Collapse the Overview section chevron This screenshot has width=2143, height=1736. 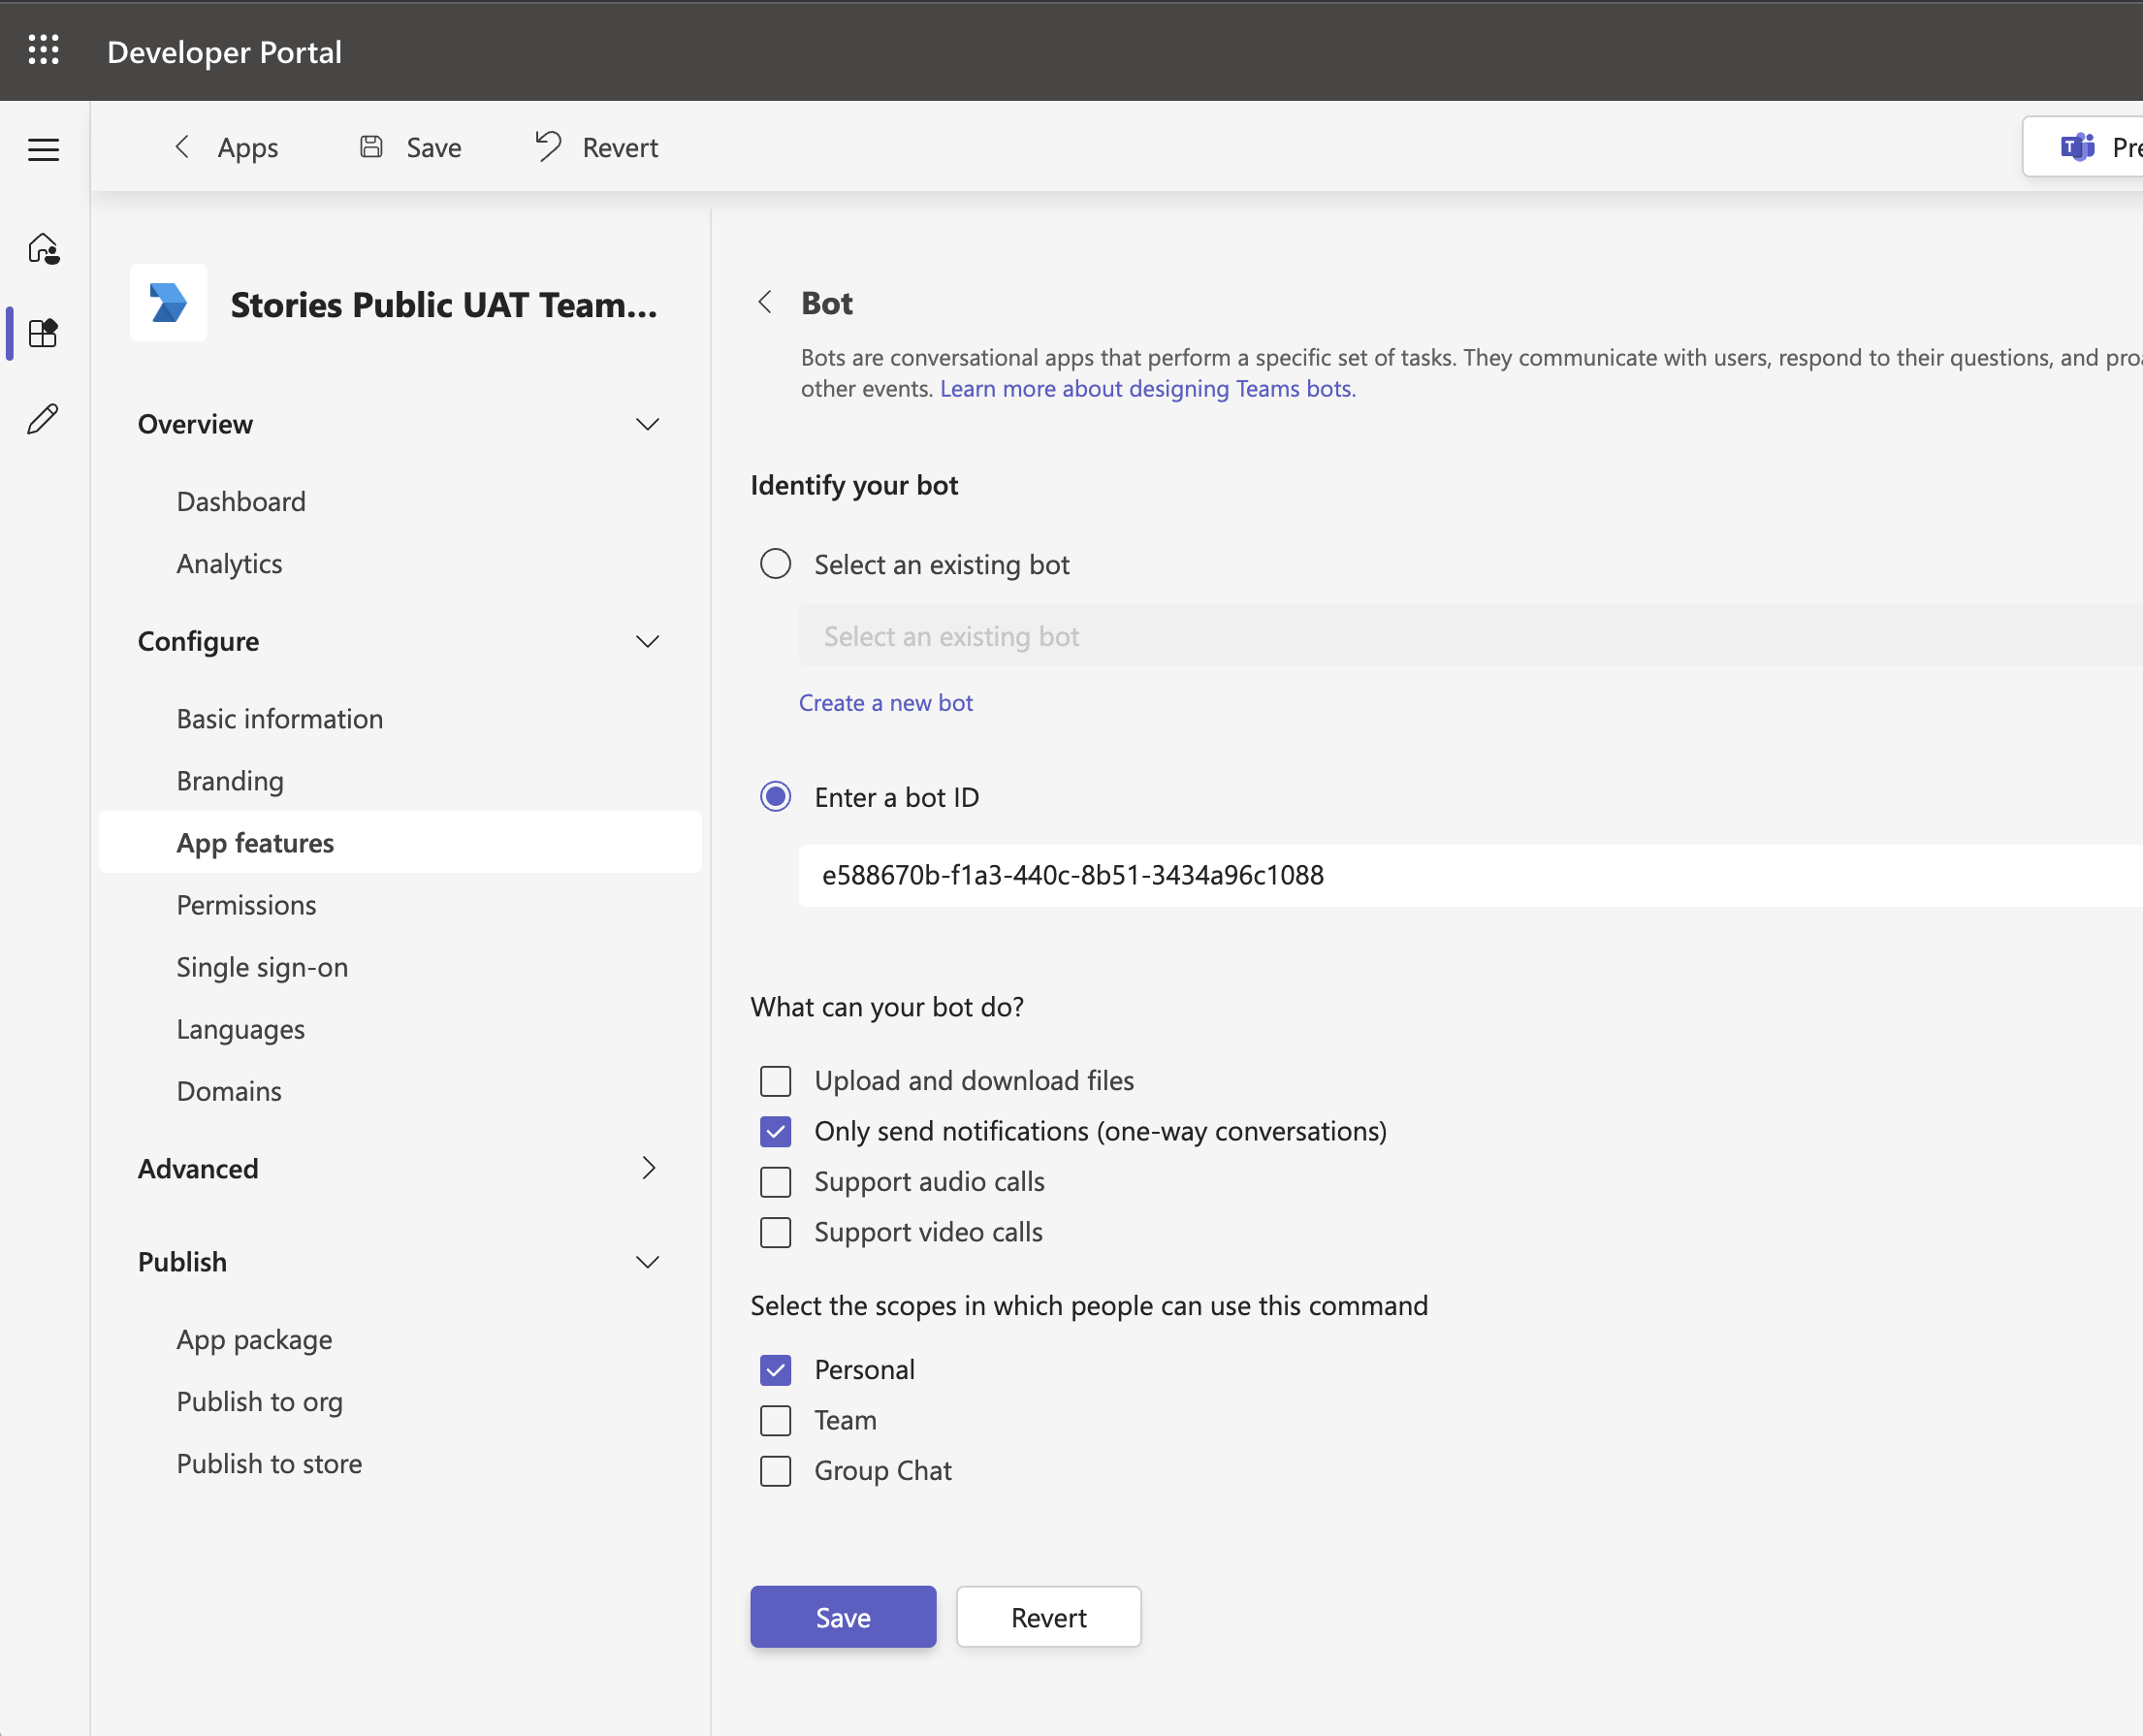click(x=648, y=424)
